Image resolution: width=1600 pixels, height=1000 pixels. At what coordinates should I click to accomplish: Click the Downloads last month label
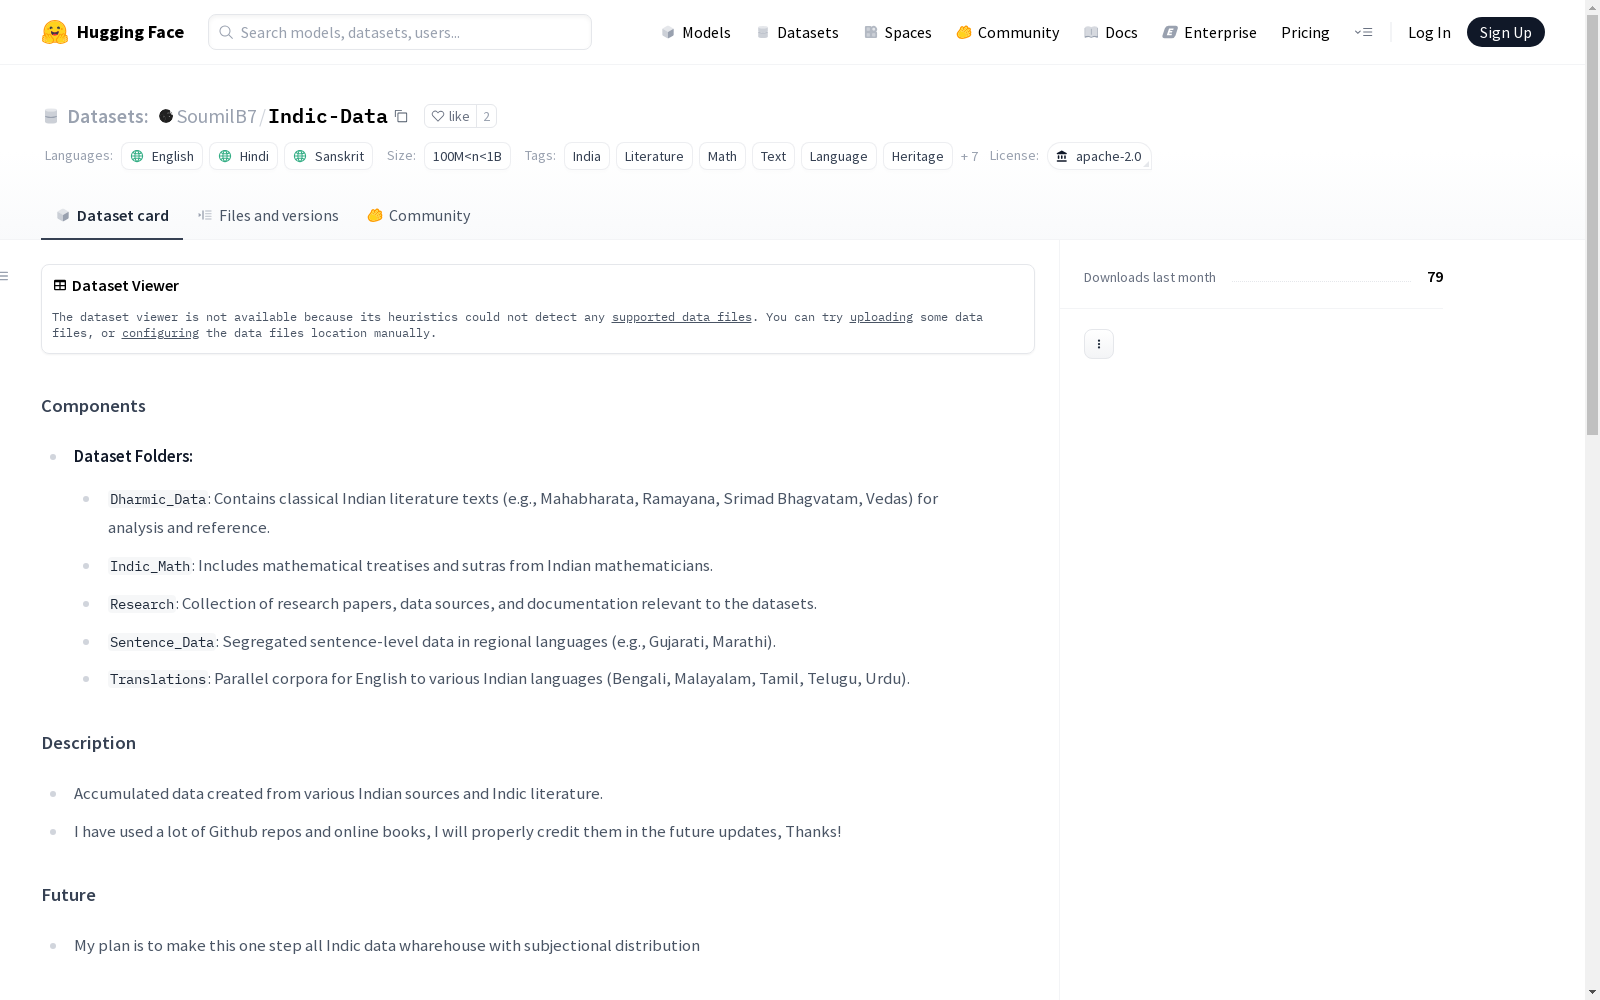pos(1149,278)
